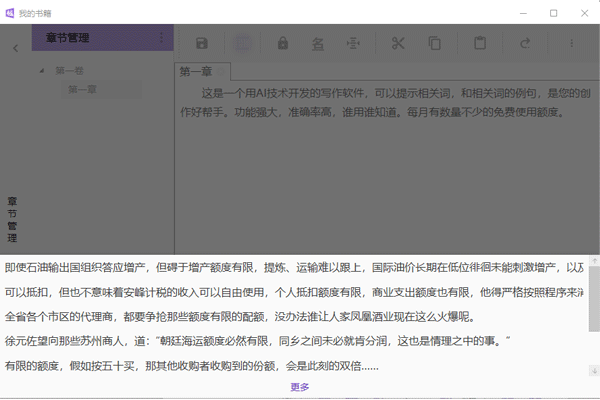This screenshot has height=400, width=600.
Task: Click the copy icon in toolbar
Action: (435, 43)
